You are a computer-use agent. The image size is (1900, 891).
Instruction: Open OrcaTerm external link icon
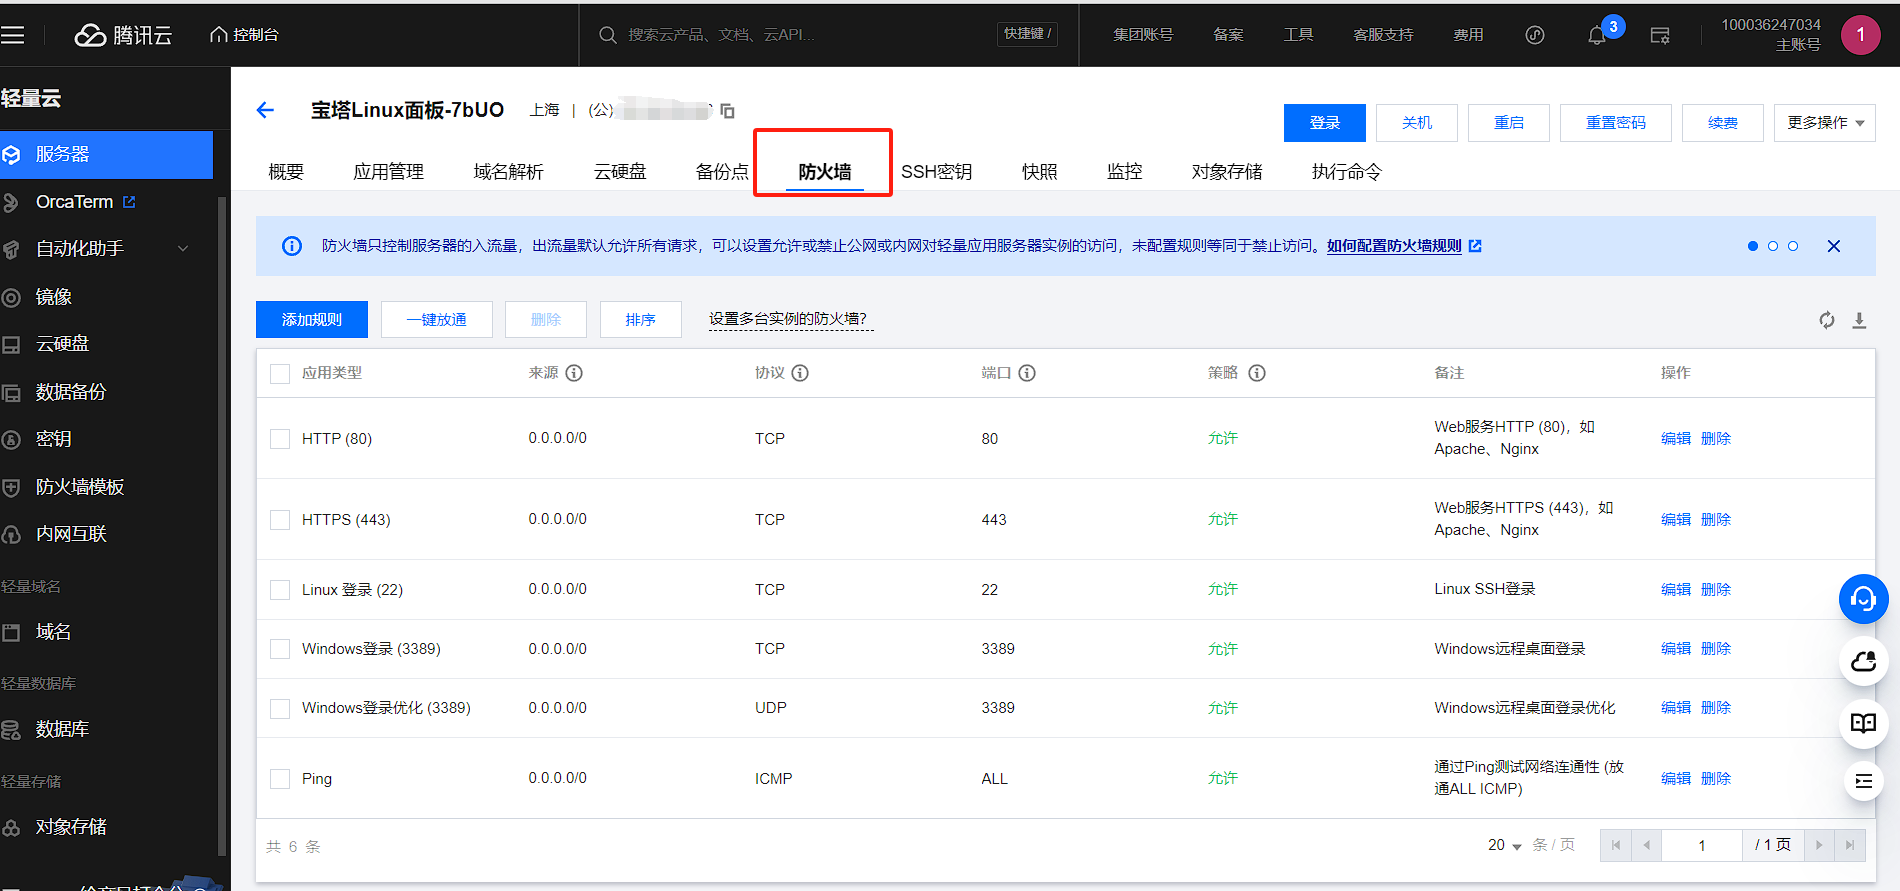coord(129,202)
